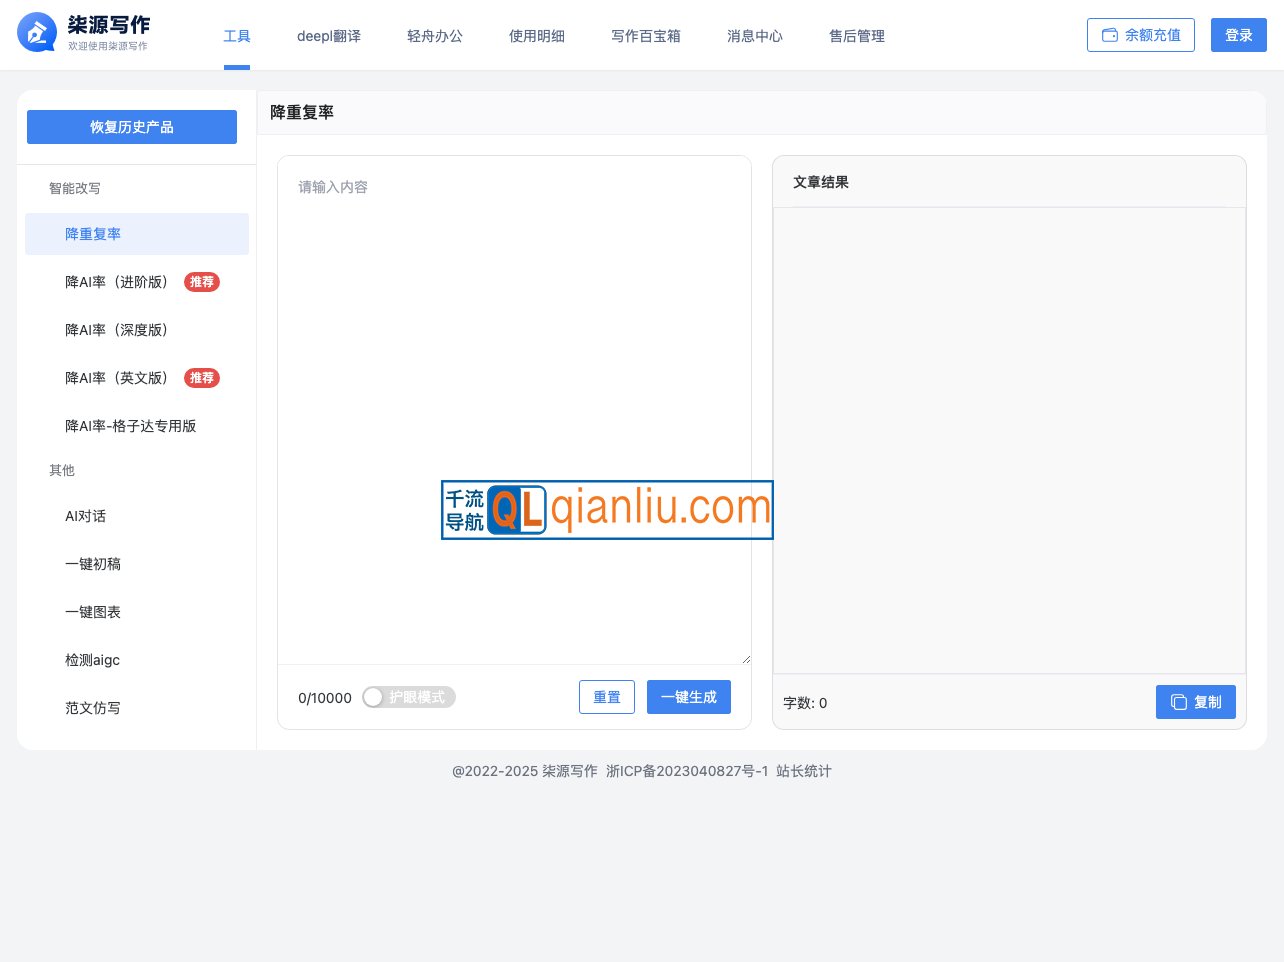Click the 推荐 badge beside 降AI率（英文版）
Viewport: 1284px width, 962px height.
point(202,378)
